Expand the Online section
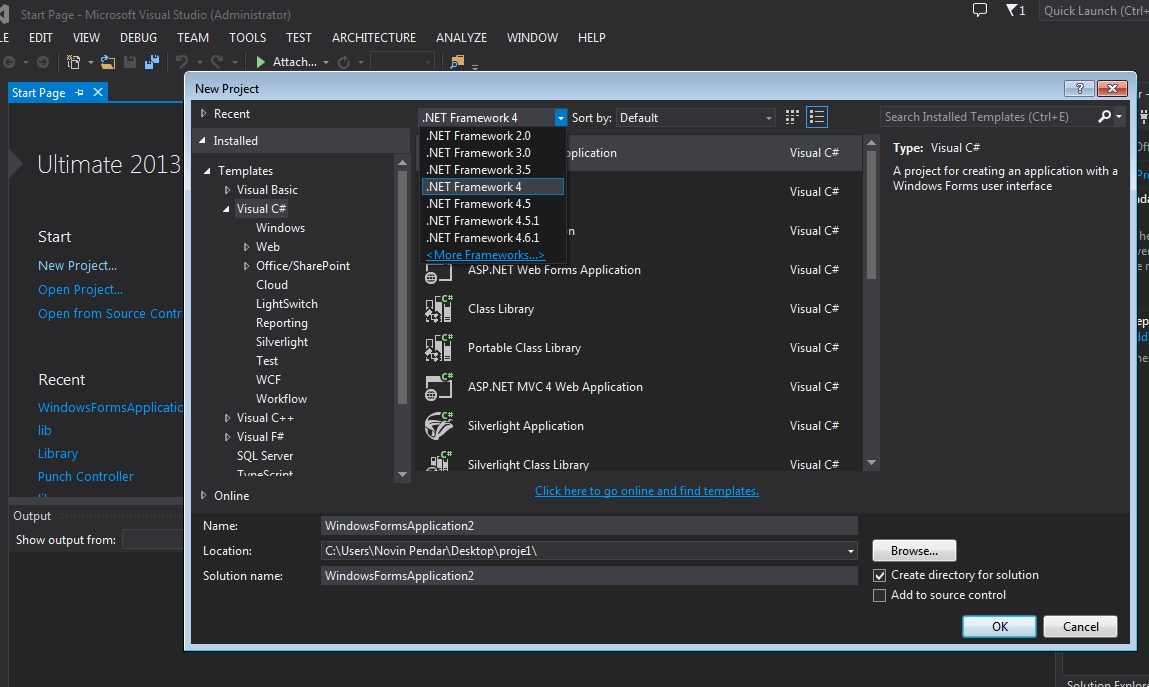Viewport: 1149px width, 687px height. click(x=204, y=495)
